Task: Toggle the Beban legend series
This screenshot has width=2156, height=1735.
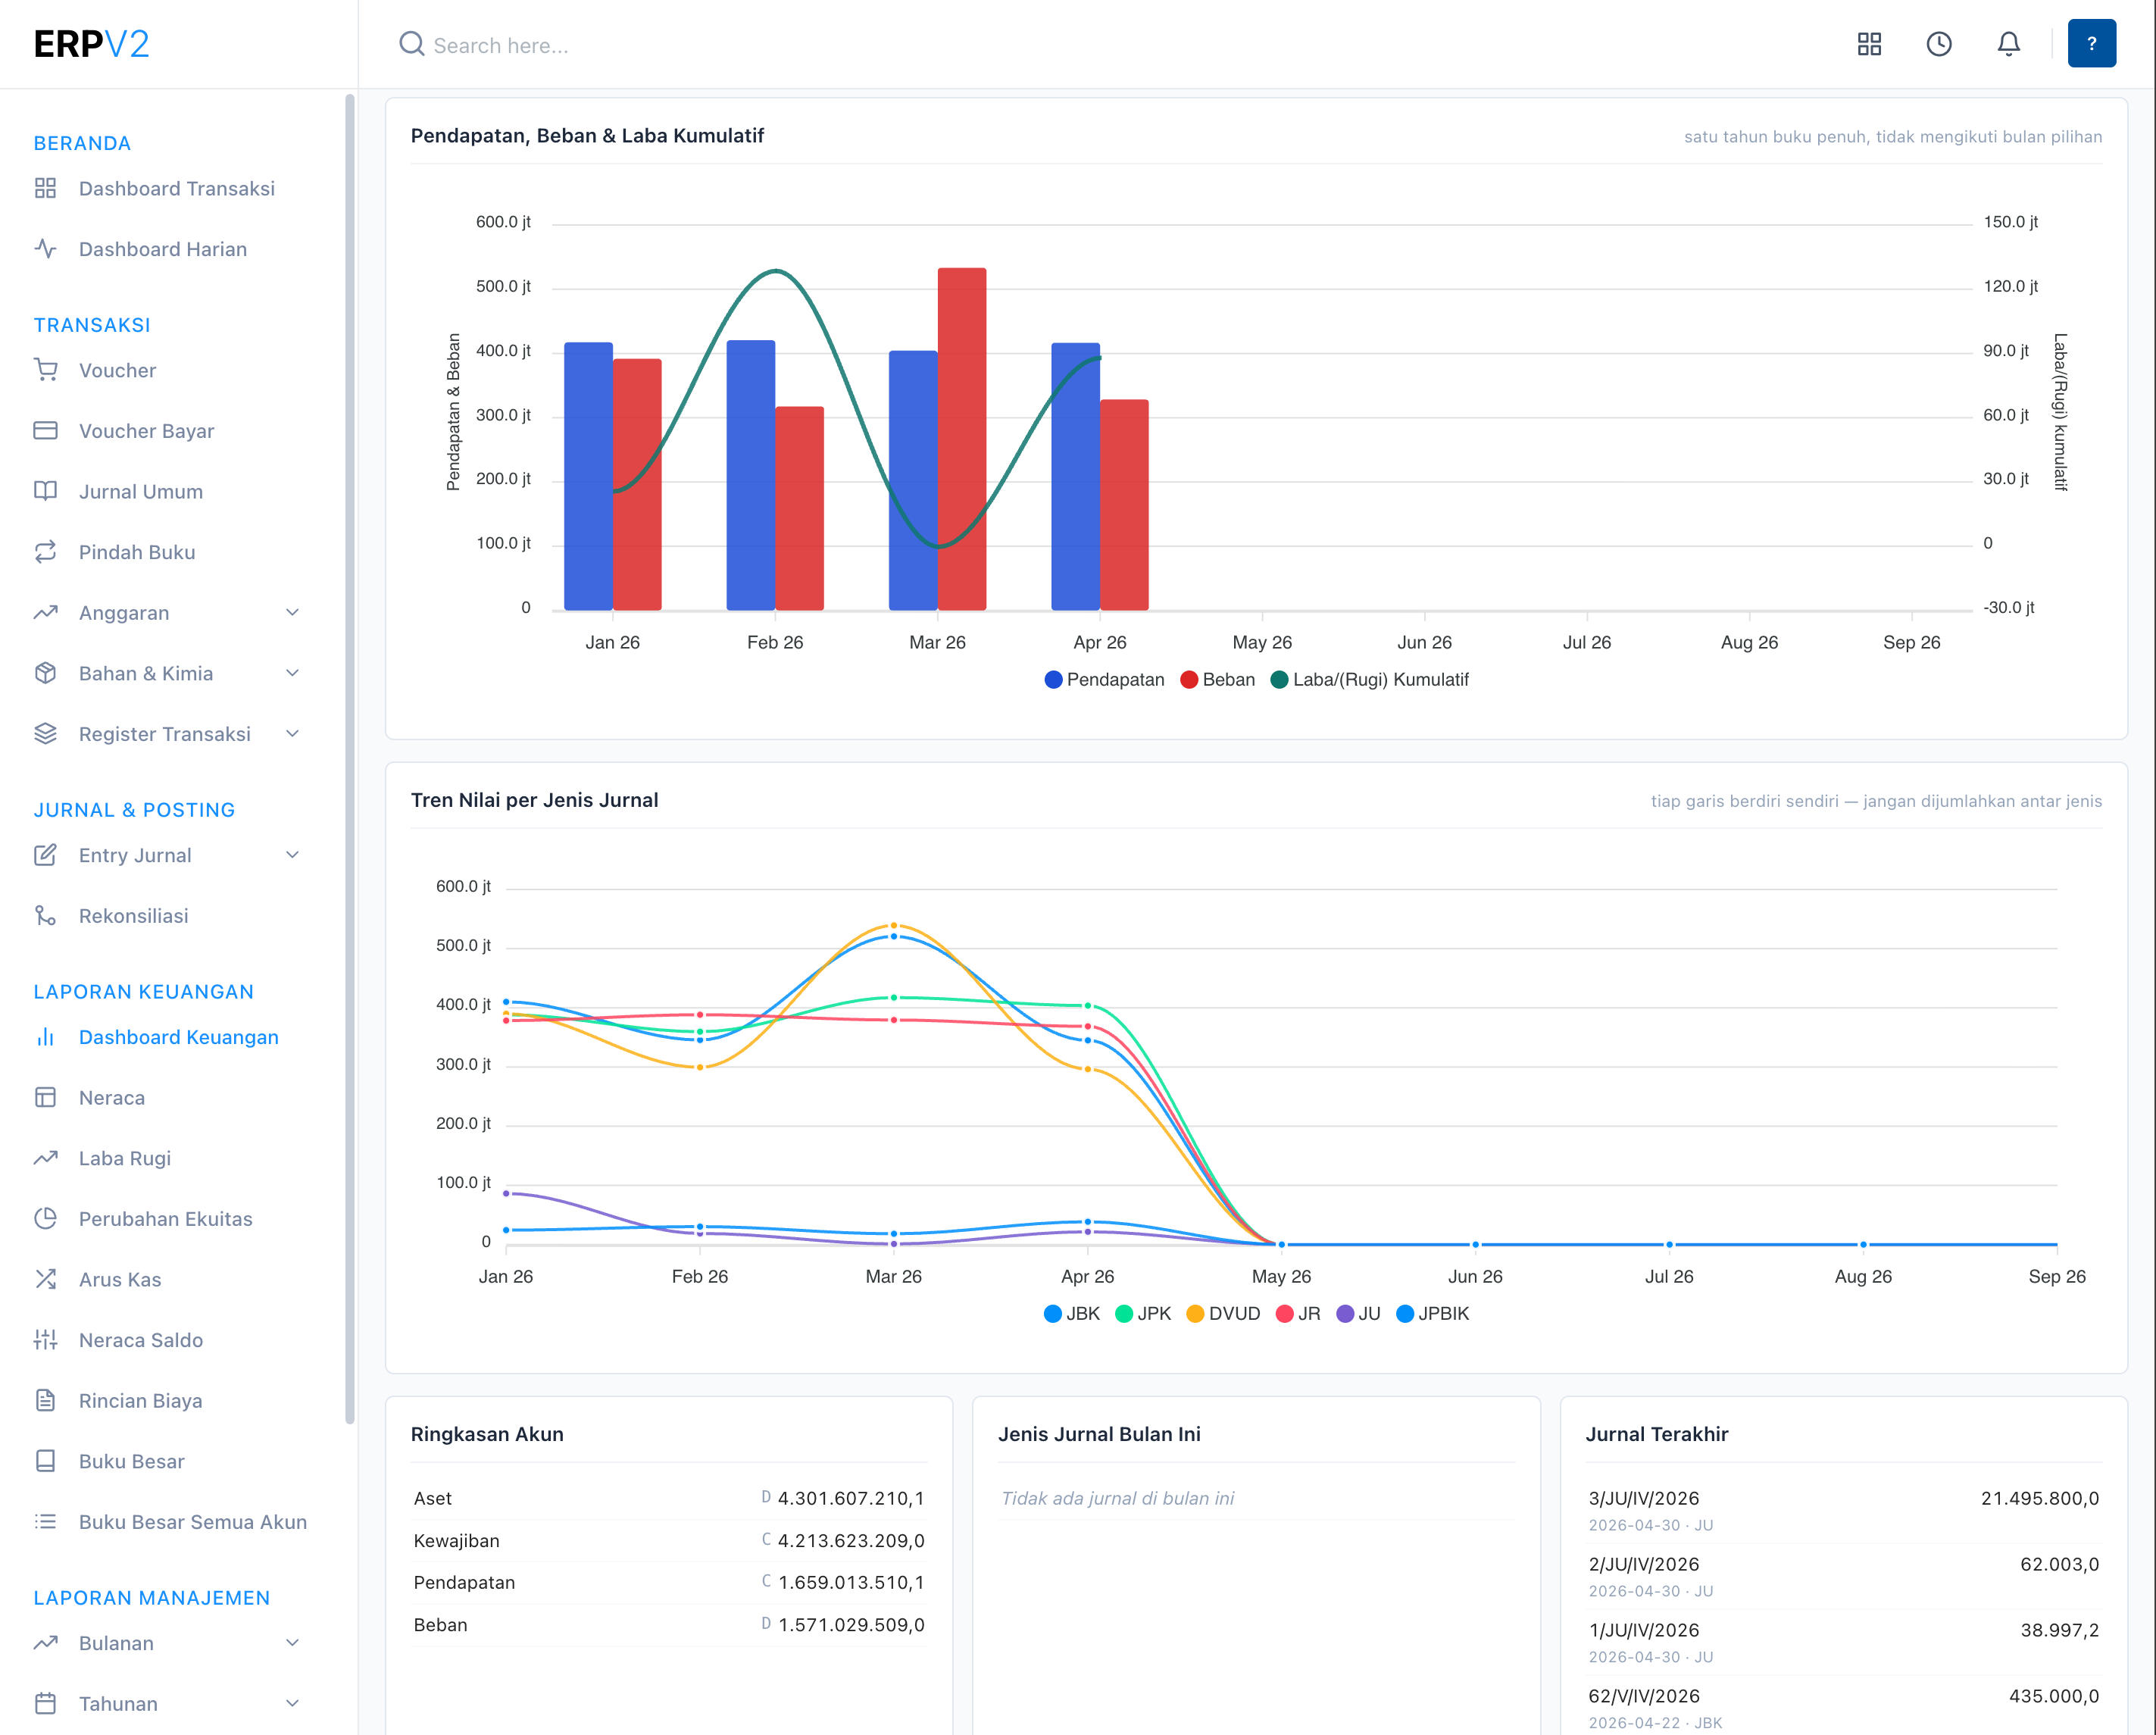Action: [x=1217, y=680]
